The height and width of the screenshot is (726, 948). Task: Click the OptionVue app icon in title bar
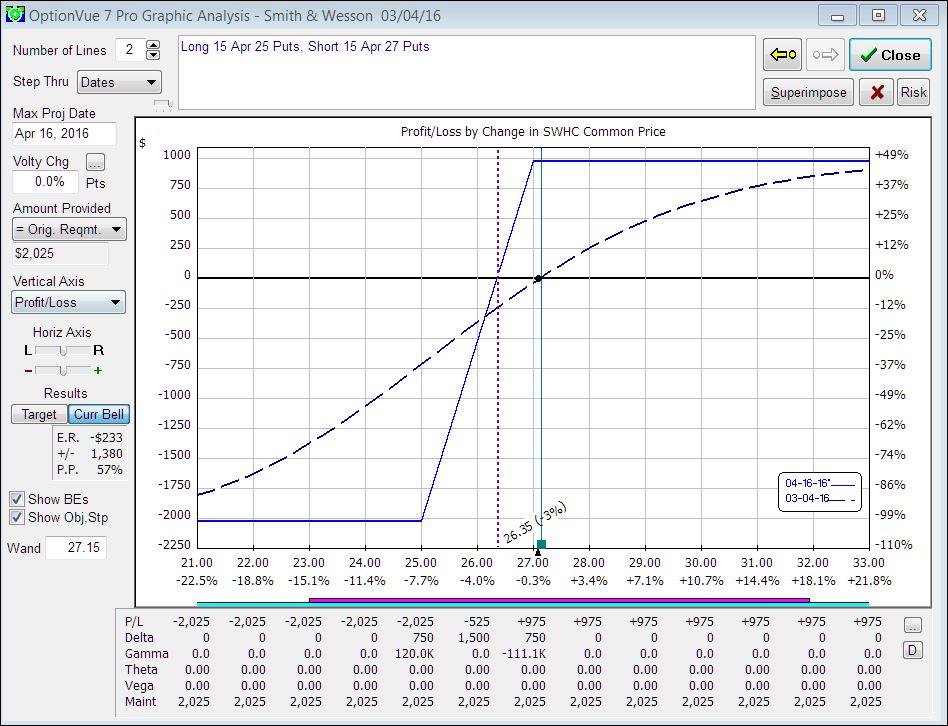point(15,13)
